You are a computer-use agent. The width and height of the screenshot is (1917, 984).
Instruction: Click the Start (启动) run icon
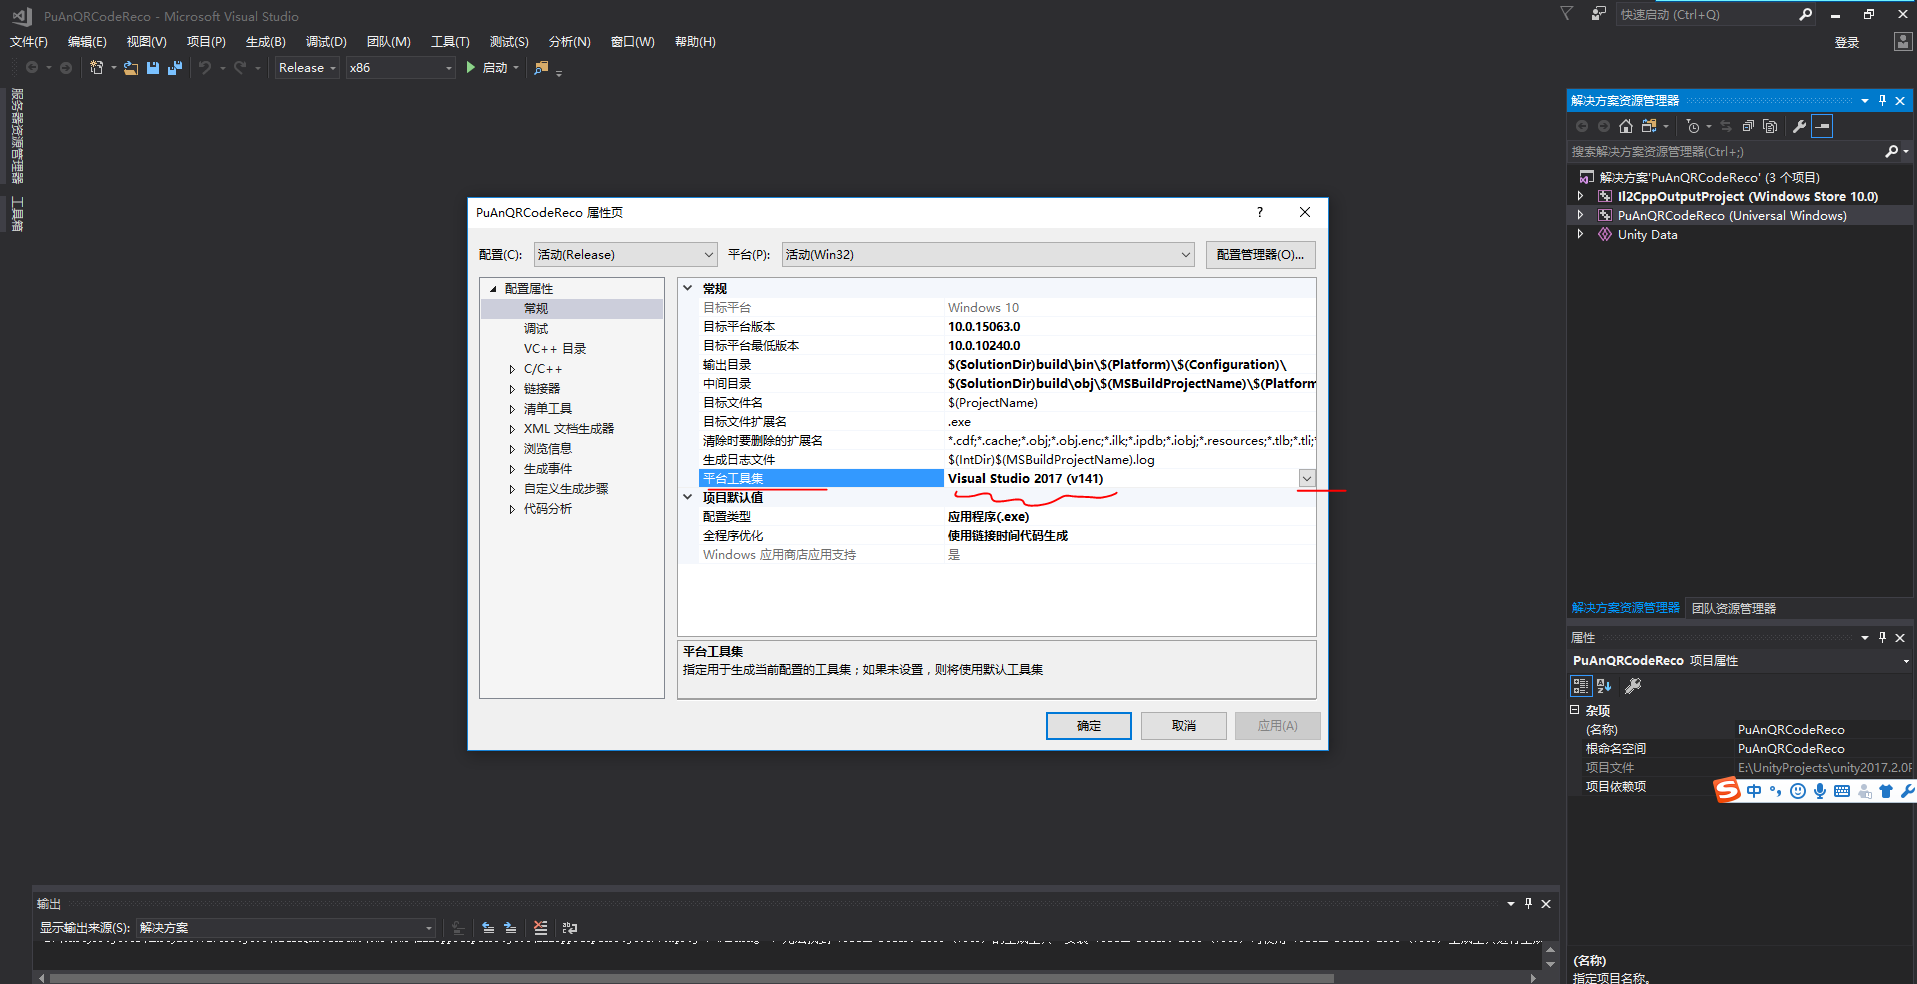(x=470, y=67)
